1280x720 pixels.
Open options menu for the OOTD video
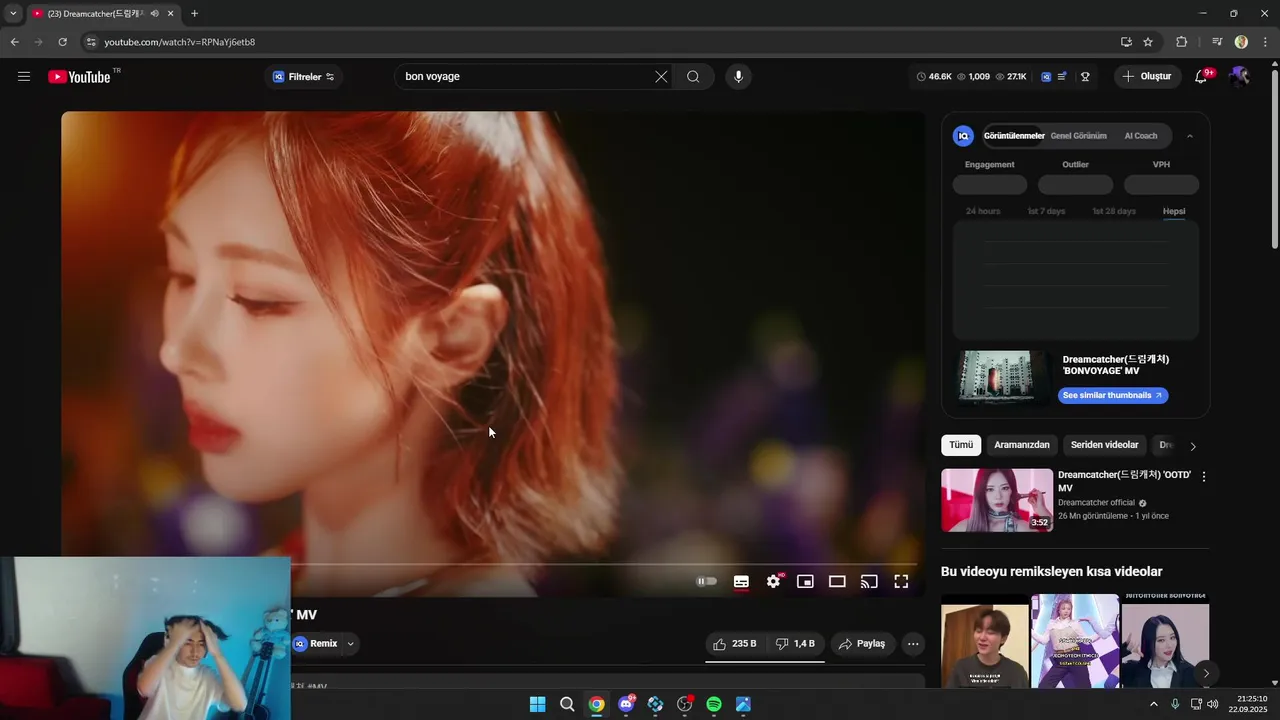[1204, 477]
